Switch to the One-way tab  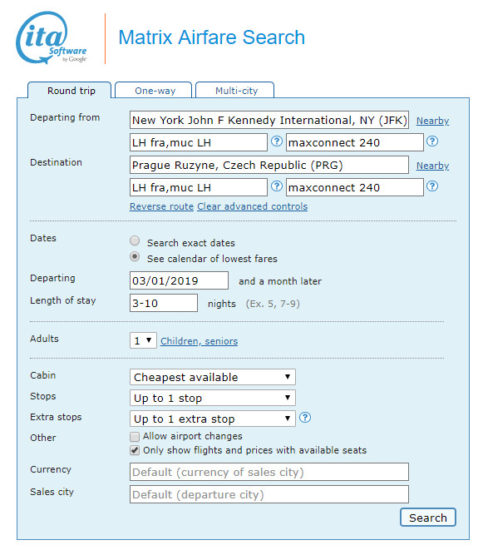tap(154, 90)
